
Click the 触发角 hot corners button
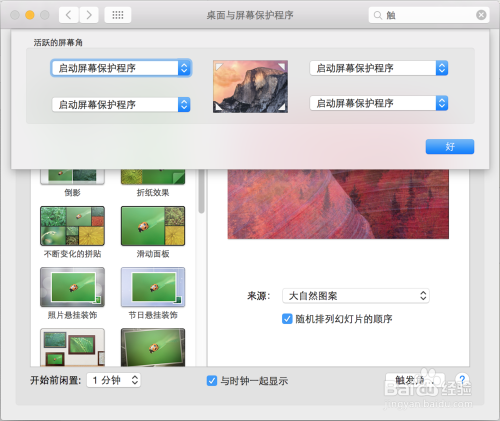[415, 380]
